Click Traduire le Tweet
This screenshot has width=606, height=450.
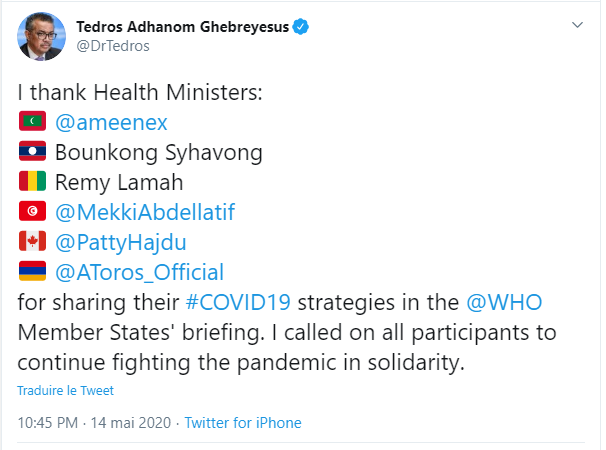tap(65, 390)
